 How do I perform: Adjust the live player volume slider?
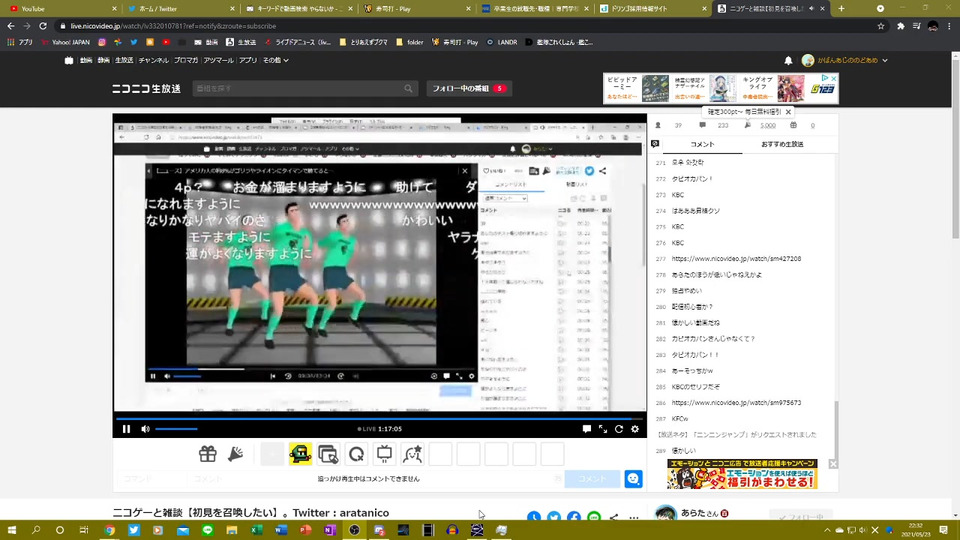click(176, 429)
